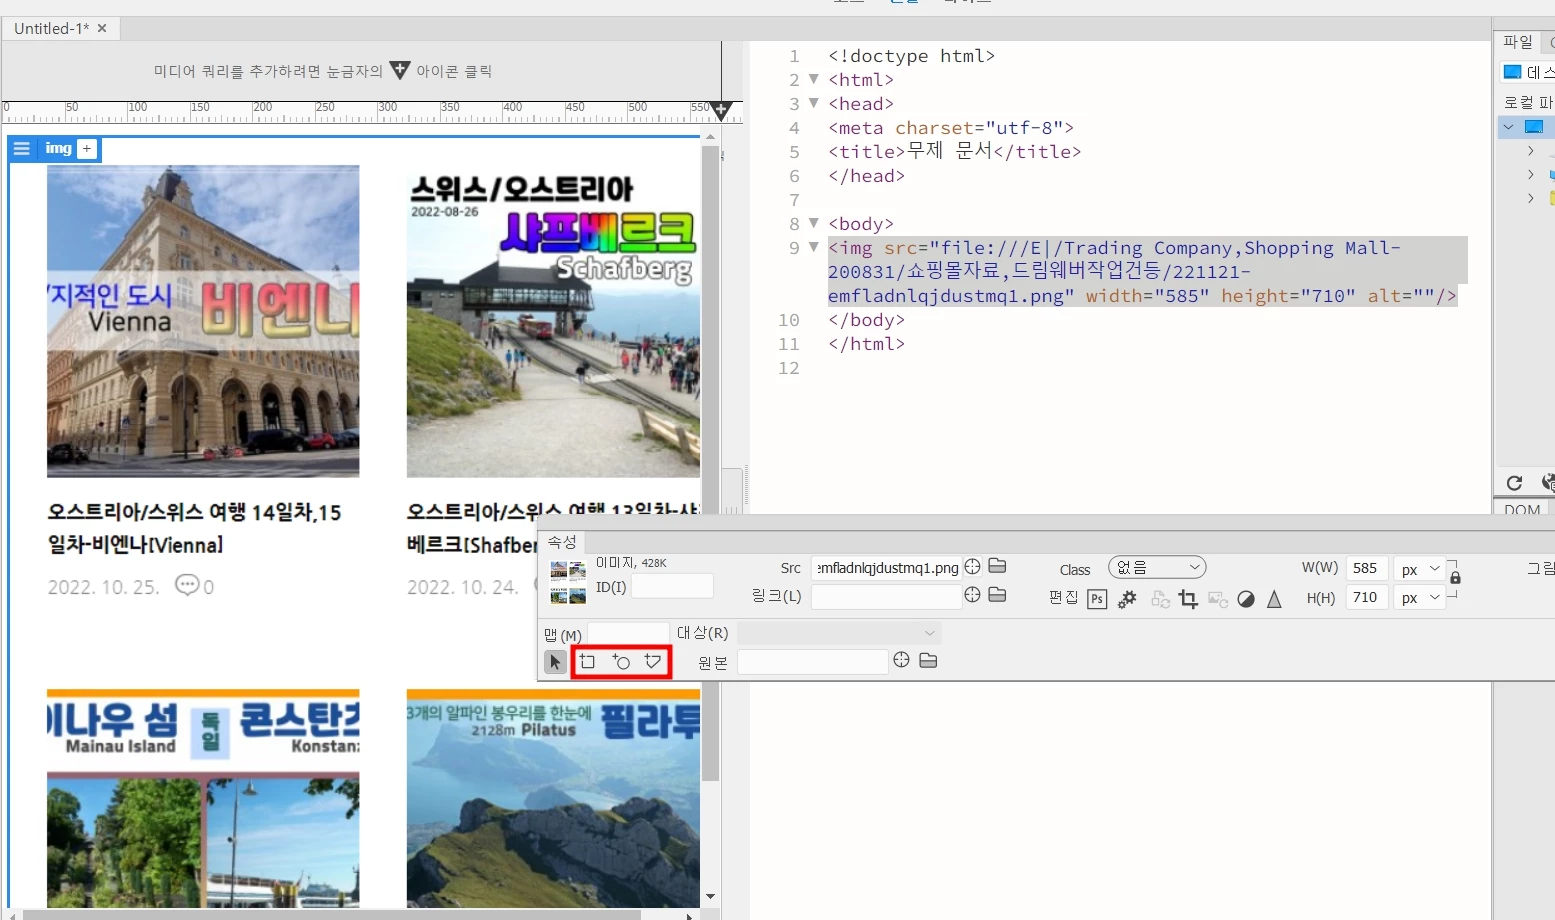
Task: Click the resample image icon
Action: 1217,599
